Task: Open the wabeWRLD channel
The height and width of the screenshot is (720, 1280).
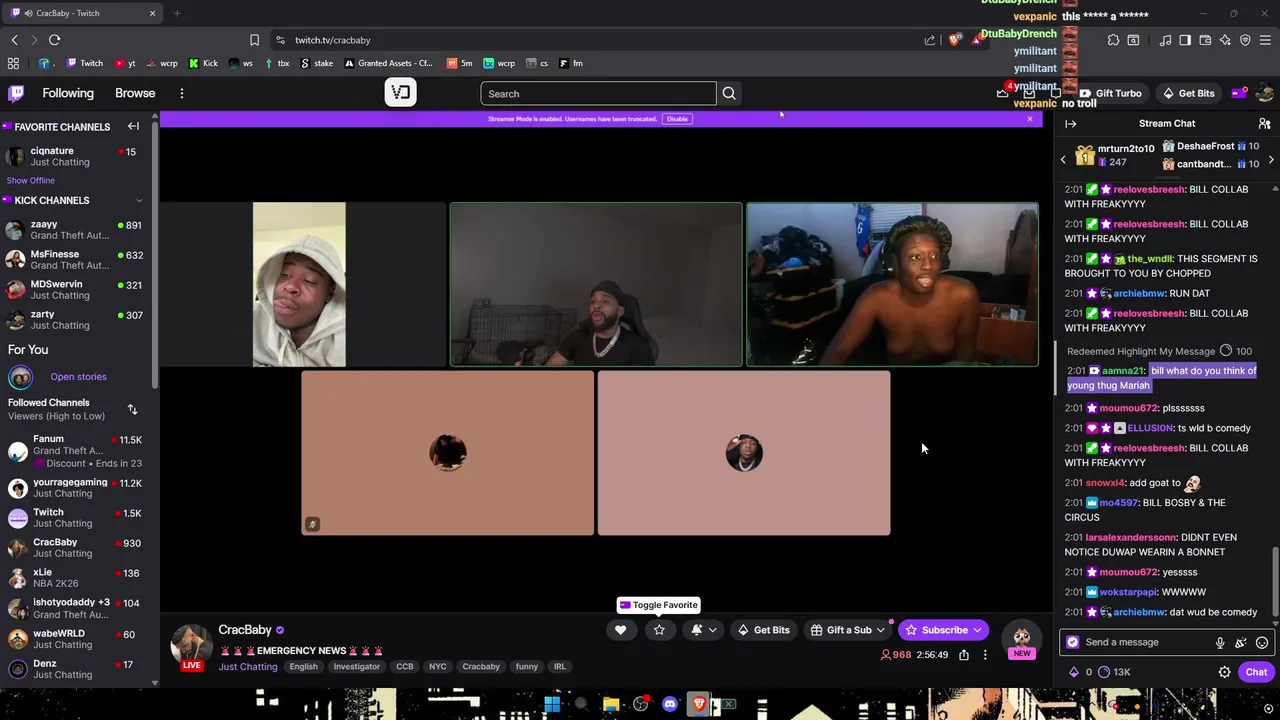Action: tap(75, 639)
